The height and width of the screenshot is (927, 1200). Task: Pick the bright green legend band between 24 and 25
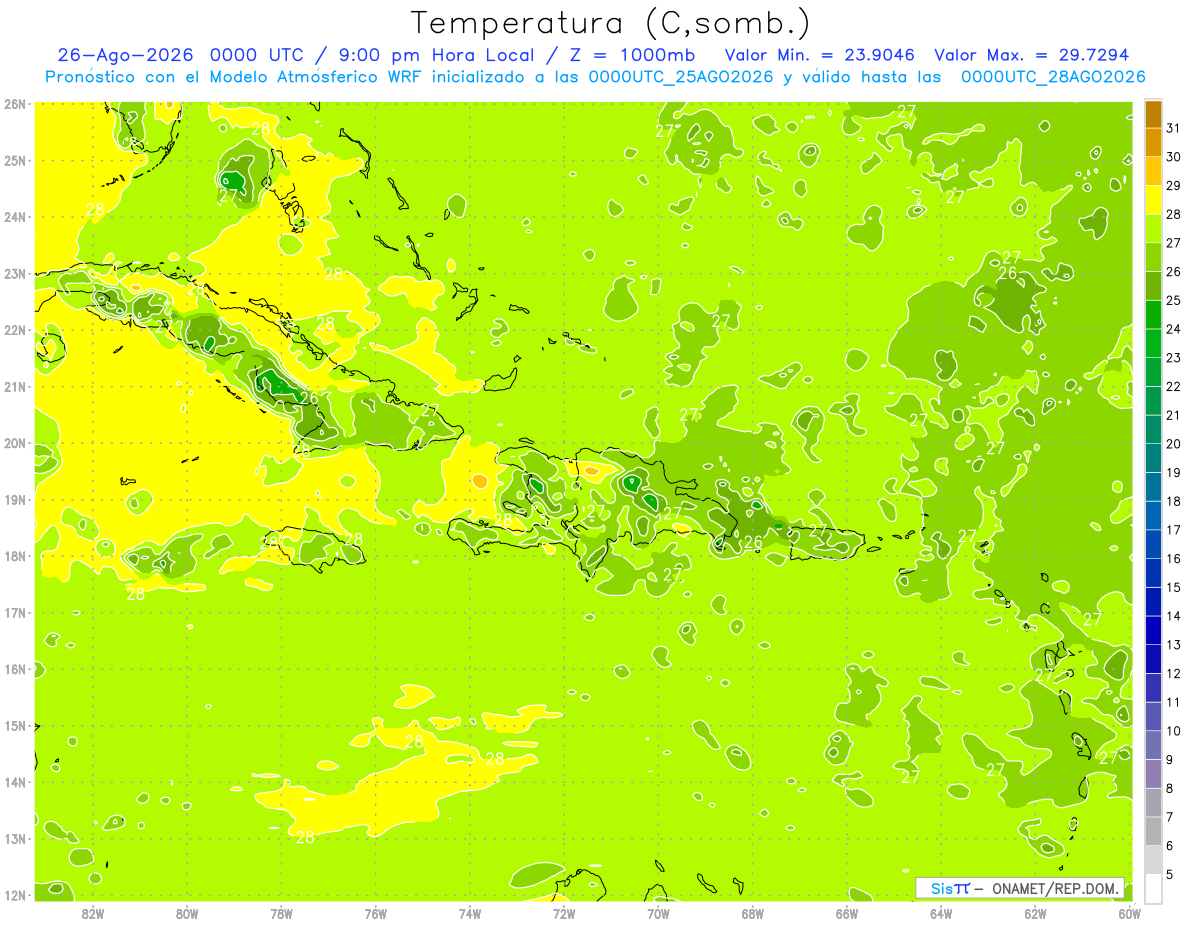coord(1153,315)
